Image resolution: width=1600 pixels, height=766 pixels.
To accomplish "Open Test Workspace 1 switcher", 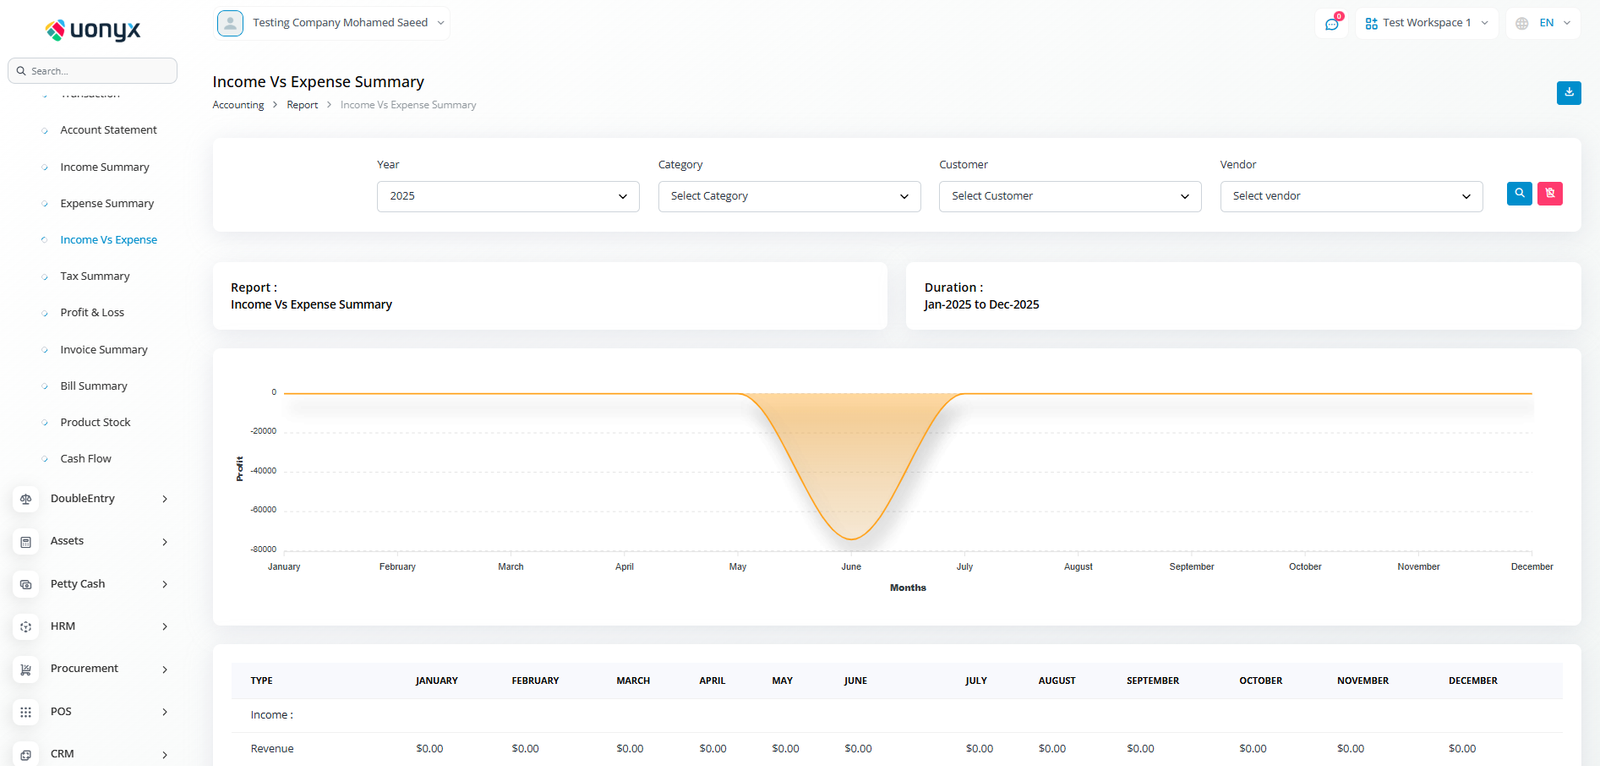I will [x=1426, y=23].
